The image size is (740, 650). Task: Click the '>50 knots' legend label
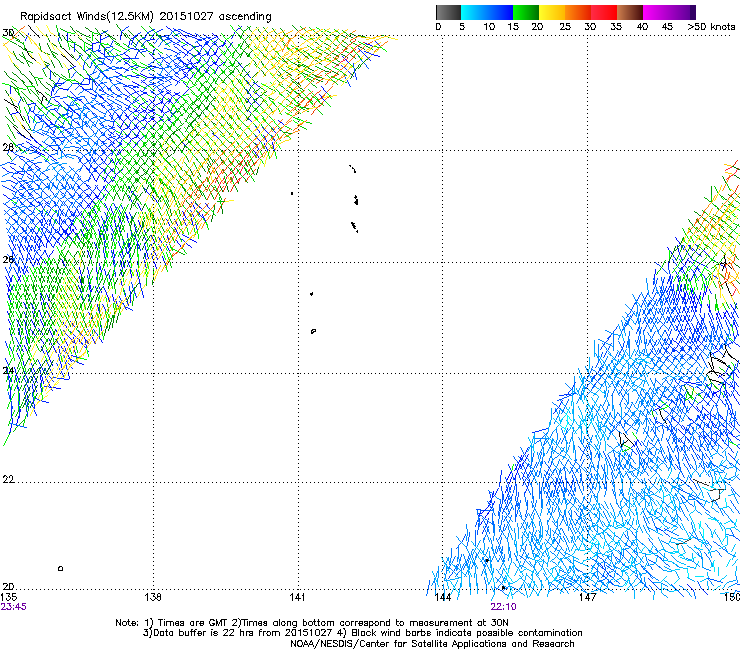tap(711, 27)
